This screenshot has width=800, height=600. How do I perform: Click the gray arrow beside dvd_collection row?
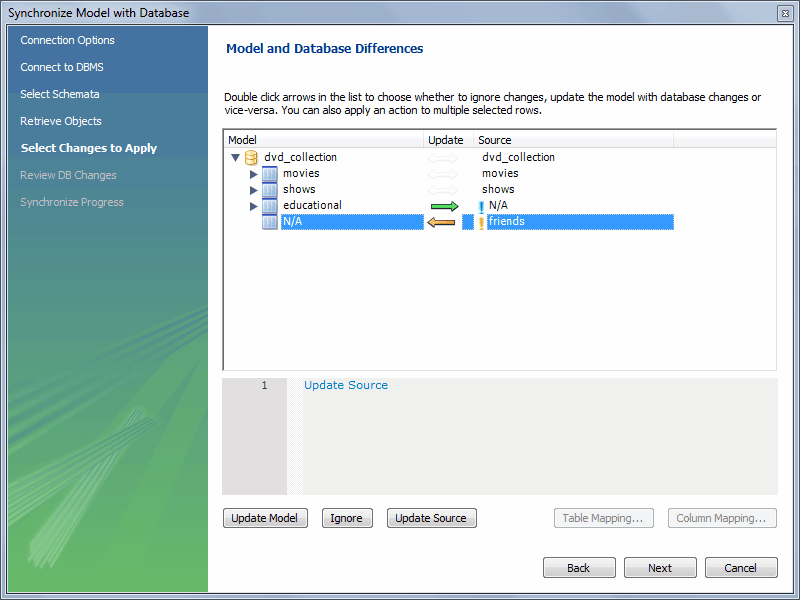pyautogui.click(x=444, y=157)
